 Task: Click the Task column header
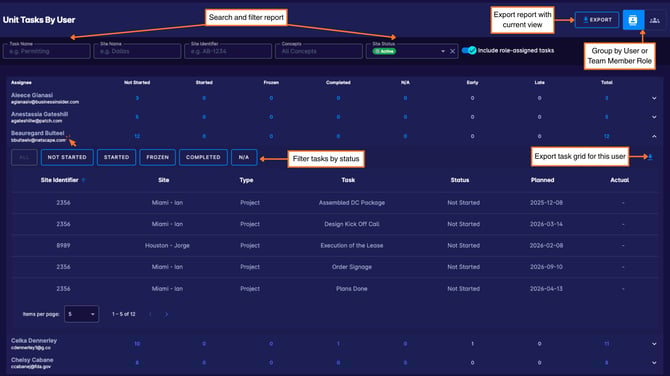[348, 180]
